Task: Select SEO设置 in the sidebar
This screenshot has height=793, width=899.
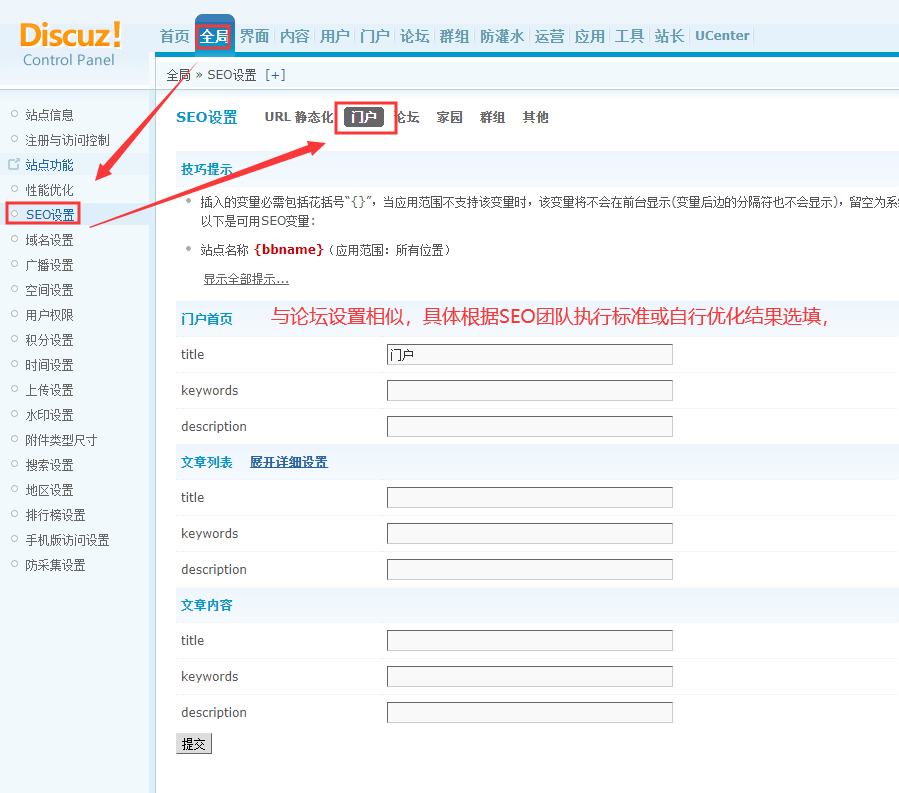Action: click(x=50, y=214)
